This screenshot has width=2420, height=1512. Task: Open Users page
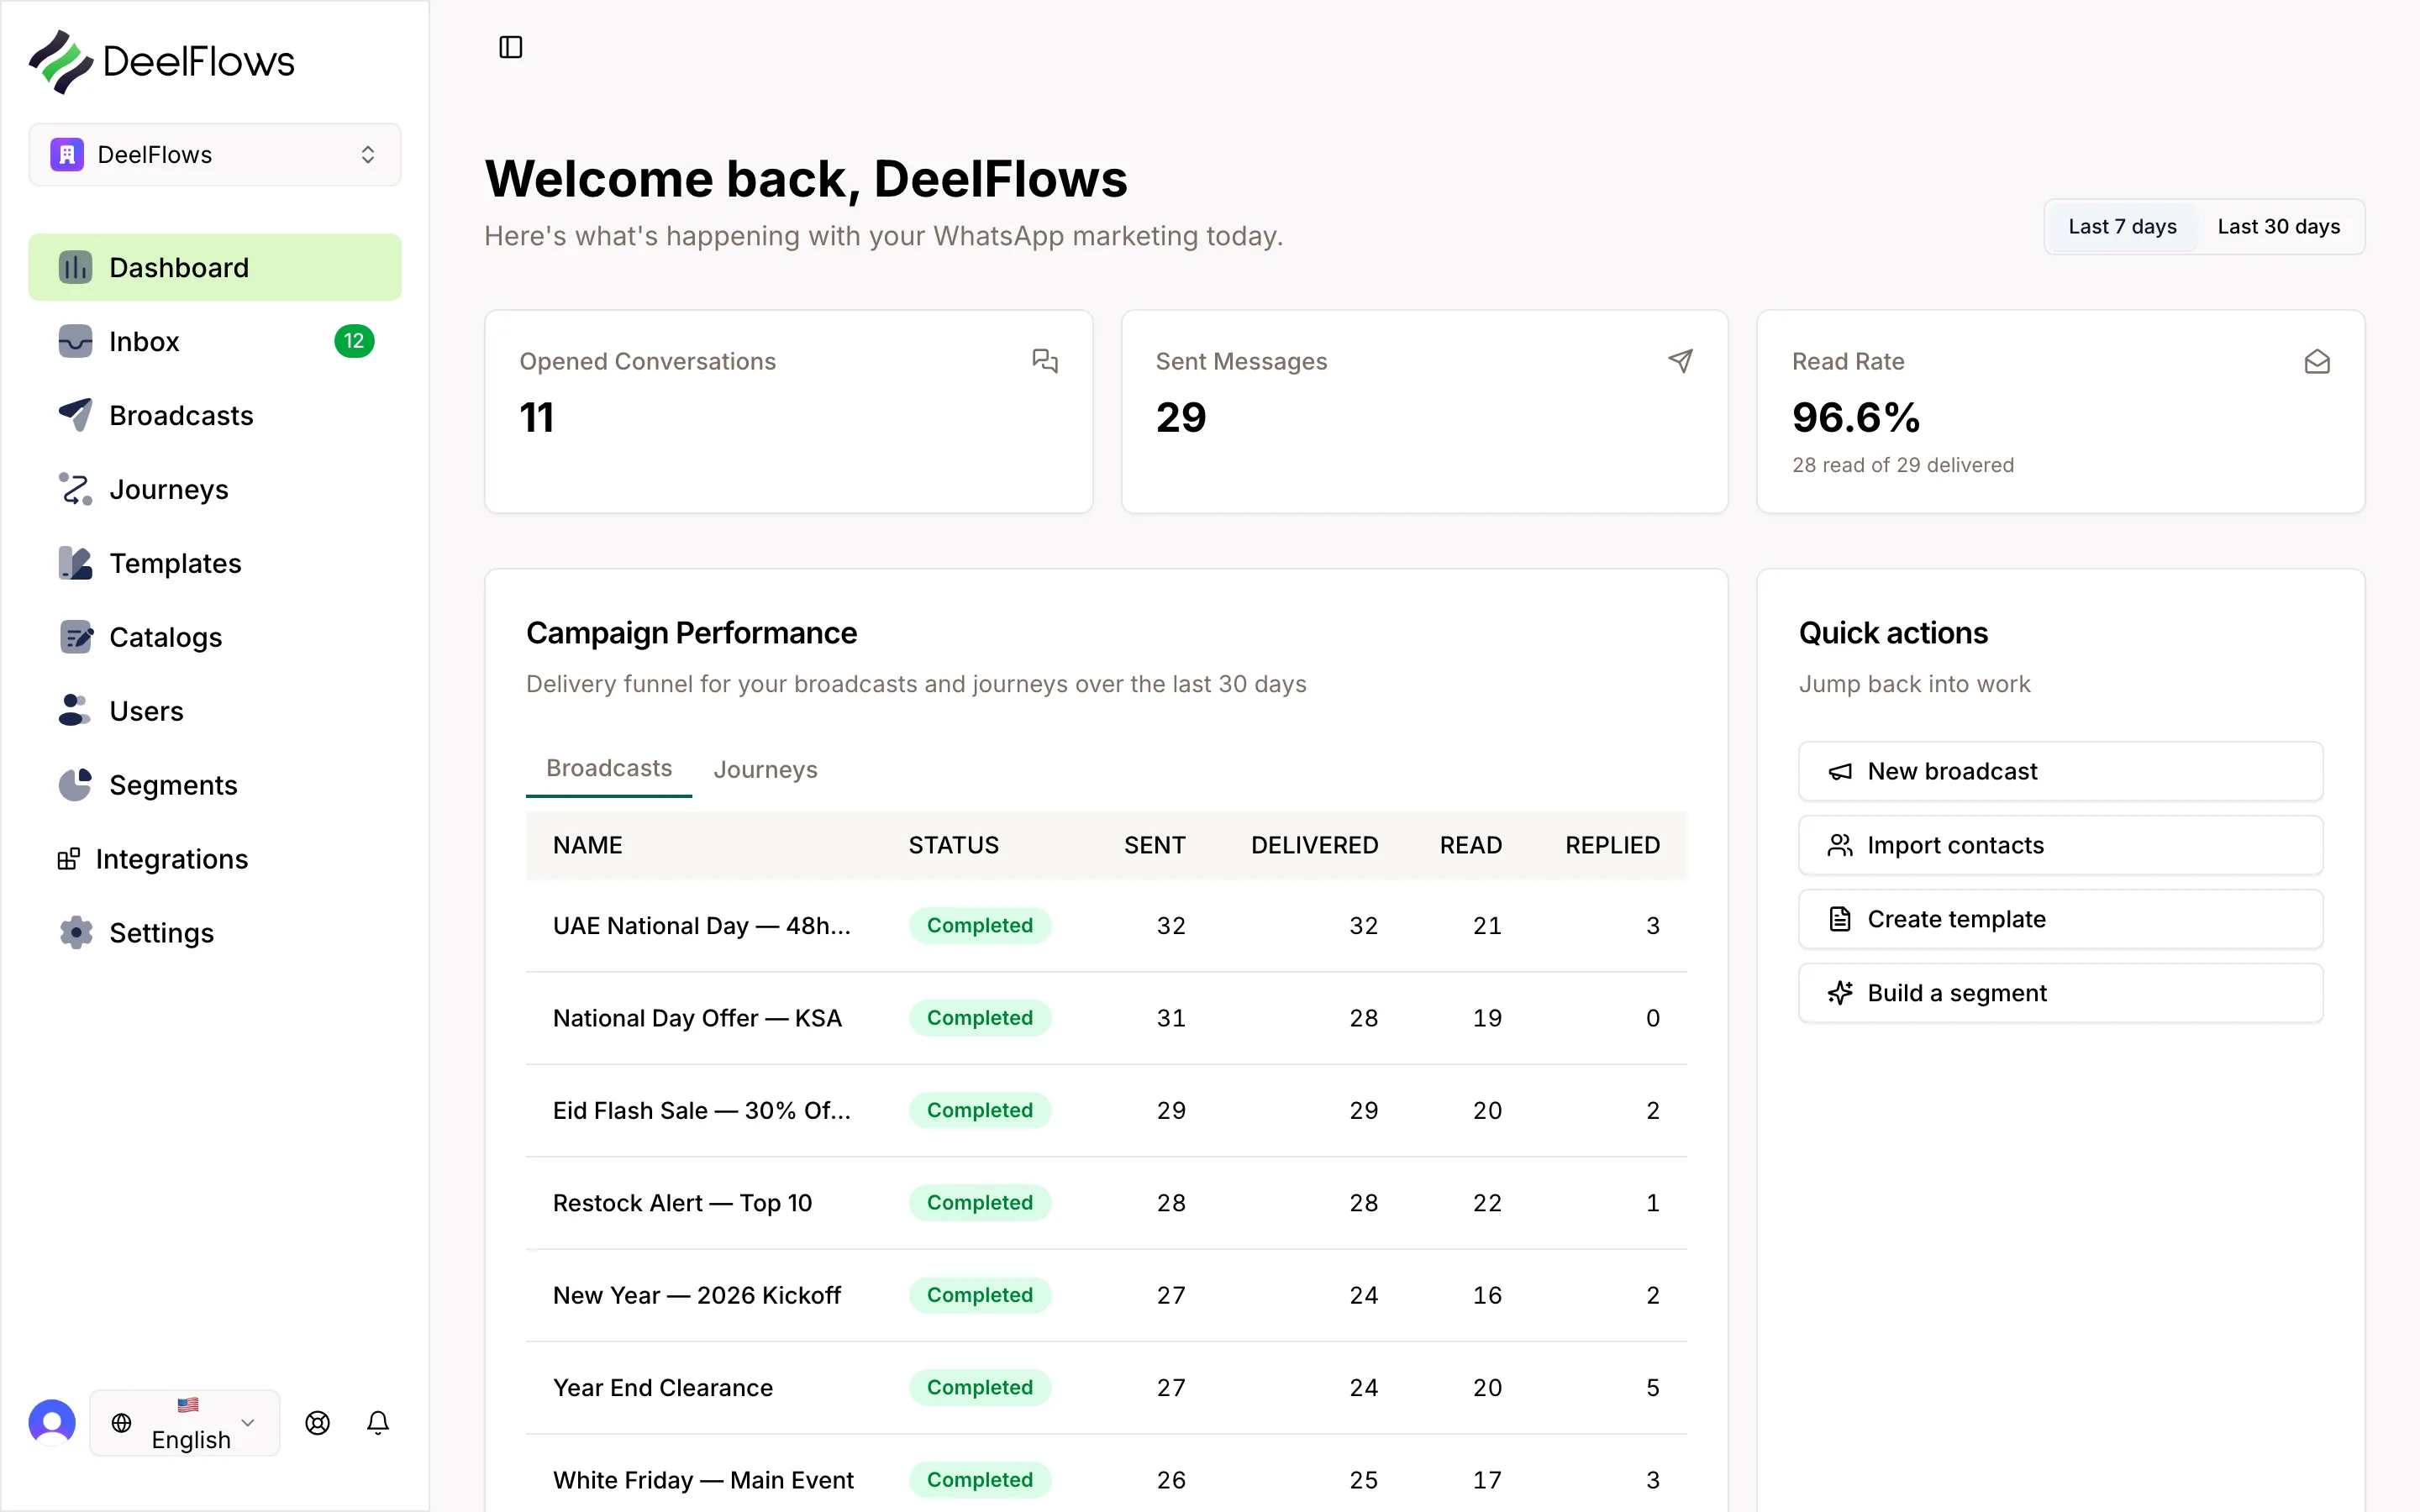pyautogui.click(x=215, y=711)
